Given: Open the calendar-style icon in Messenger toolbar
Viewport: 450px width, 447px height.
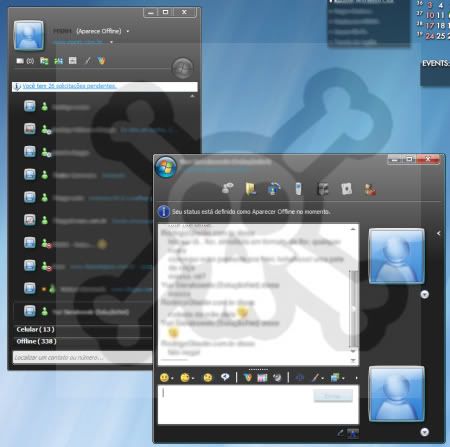Looking at the screenshot, I should (73, 60).
